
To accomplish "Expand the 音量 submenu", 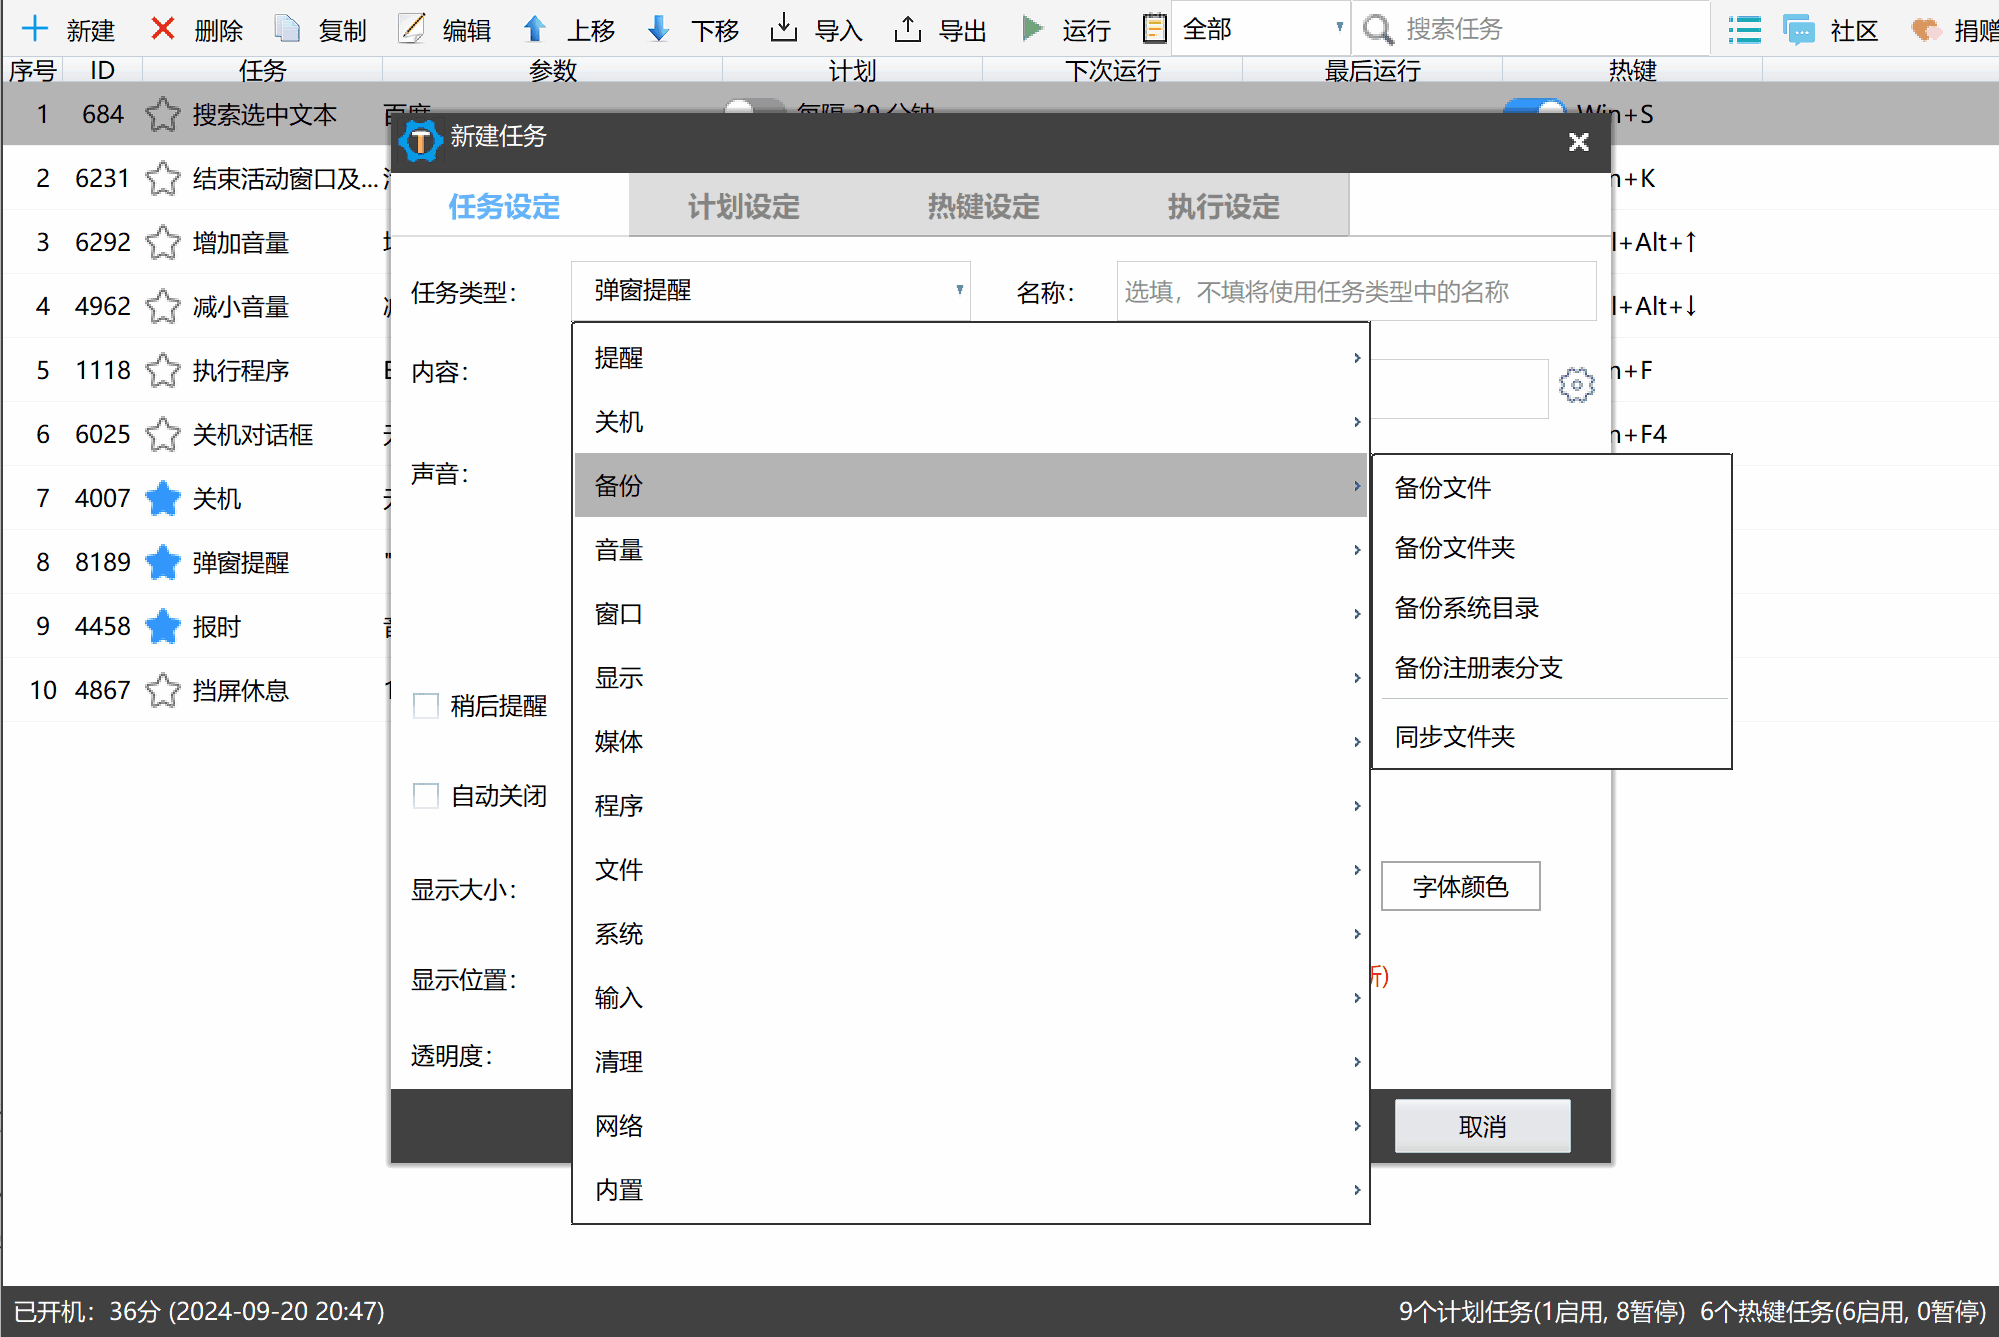I will tap(970, 550).
